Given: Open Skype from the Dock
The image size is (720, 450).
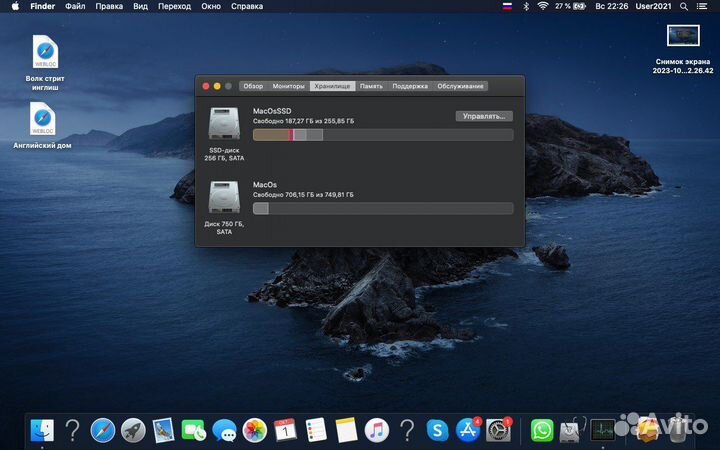Looking at the screenshot, I should (437, 430).
